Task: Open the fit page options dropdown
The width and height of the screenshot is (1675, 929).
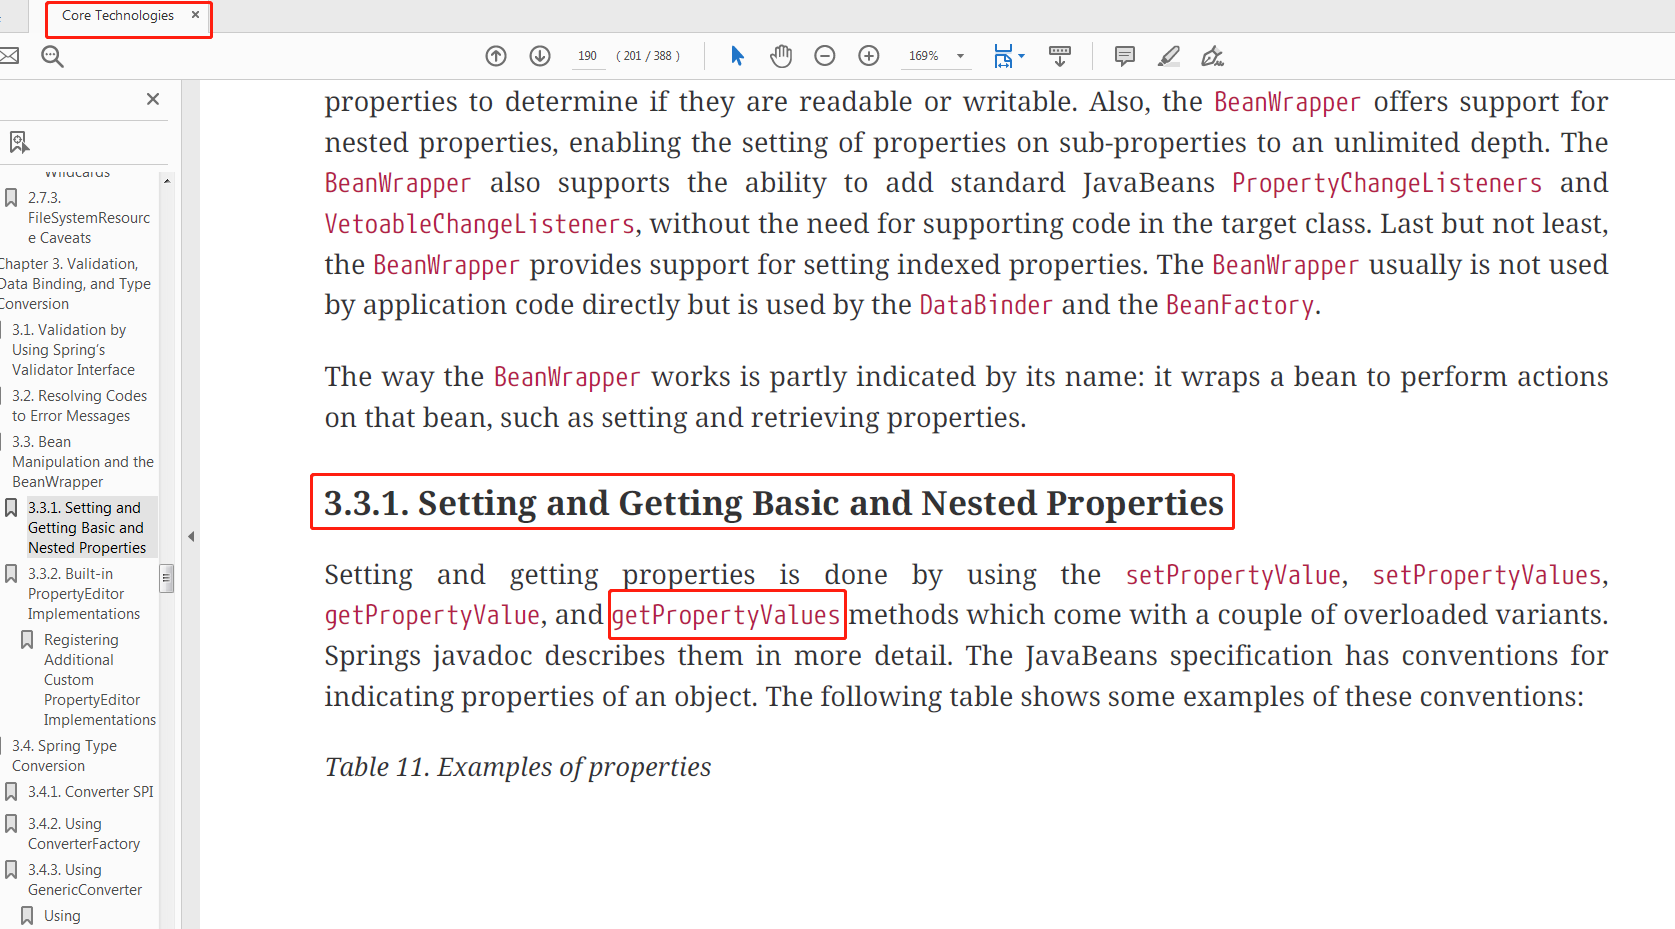Action: coord(1021,56)
